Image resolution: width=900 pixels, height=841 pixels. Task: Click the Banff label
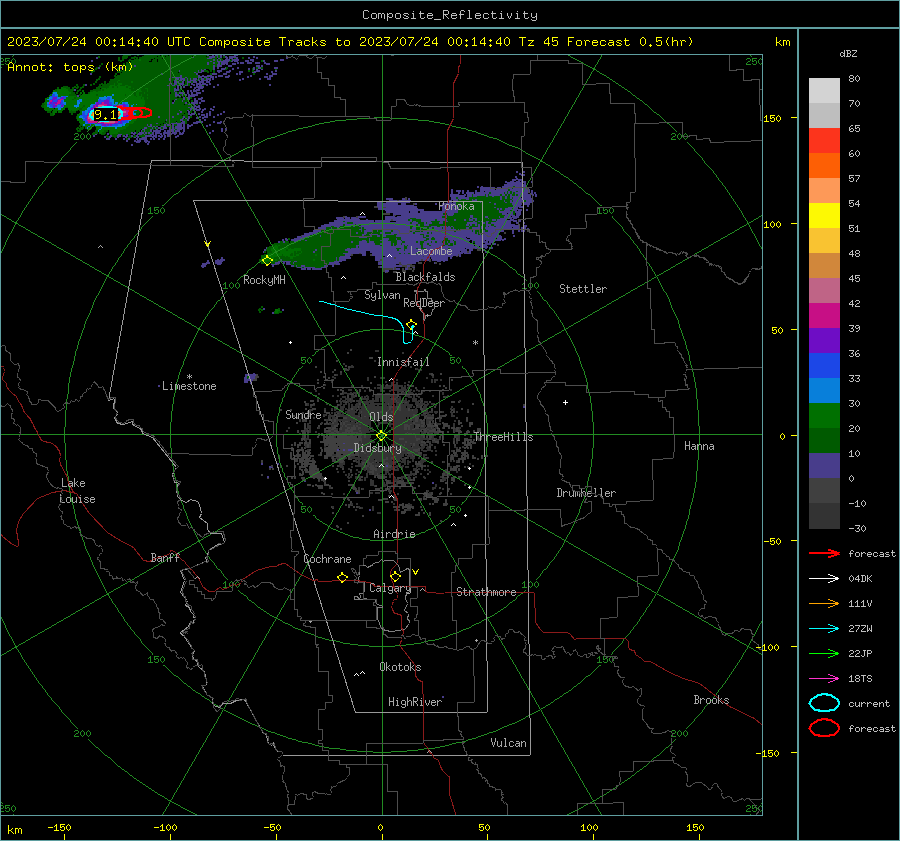(x=165, y=558)
